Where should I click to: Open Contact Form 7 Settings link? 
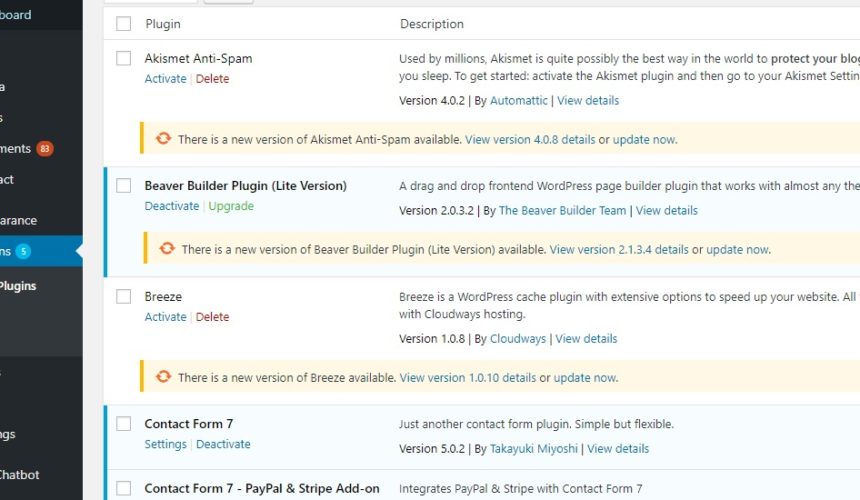point(165,444)
